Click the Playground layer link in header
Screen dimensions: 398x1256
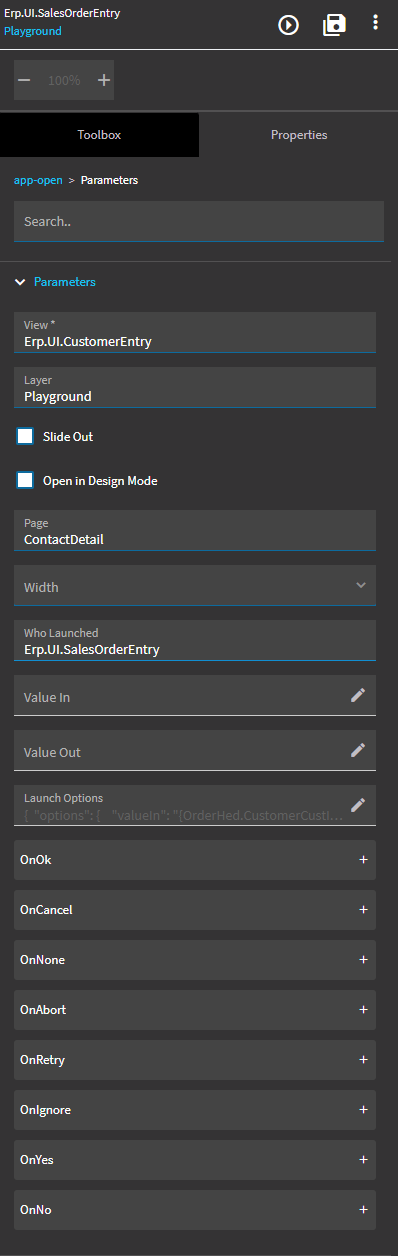(x=32, y=31)
